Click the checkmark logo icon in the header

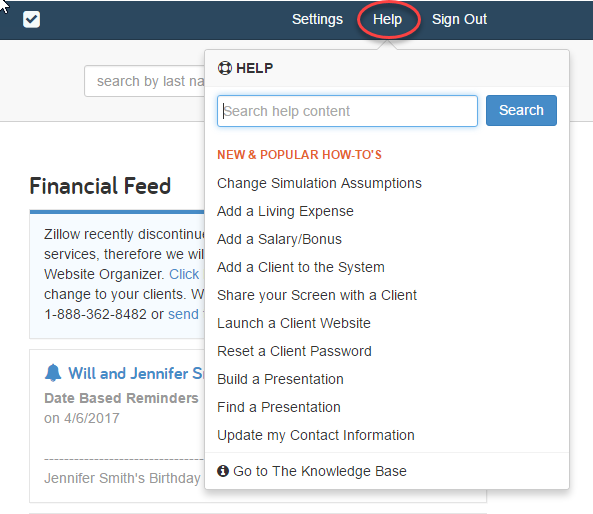click(x=31, y=19)
